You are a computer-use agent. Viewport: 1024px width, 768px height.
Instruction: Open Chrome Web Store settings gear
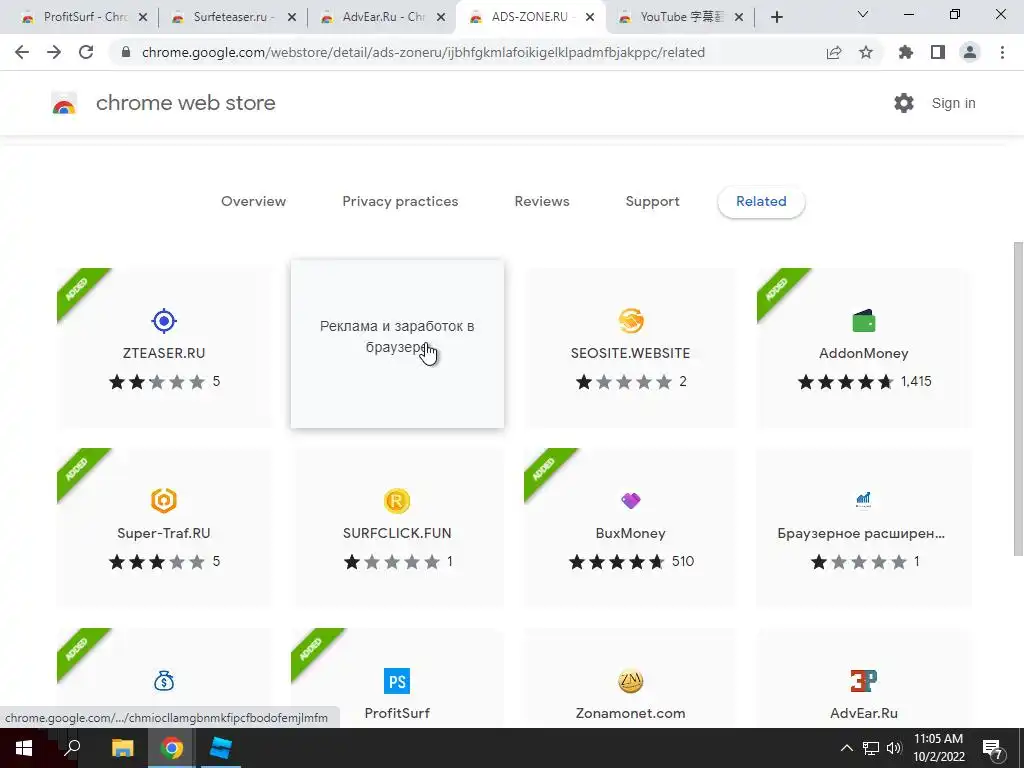(904, 103)
